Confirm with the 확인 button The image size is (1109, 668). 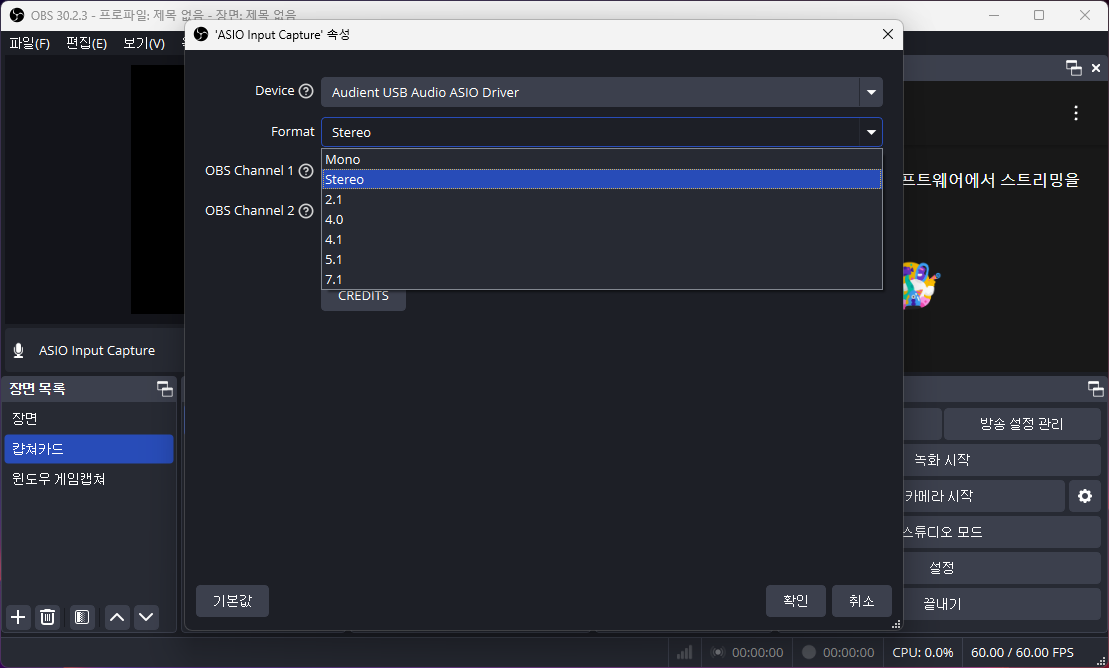796,601
